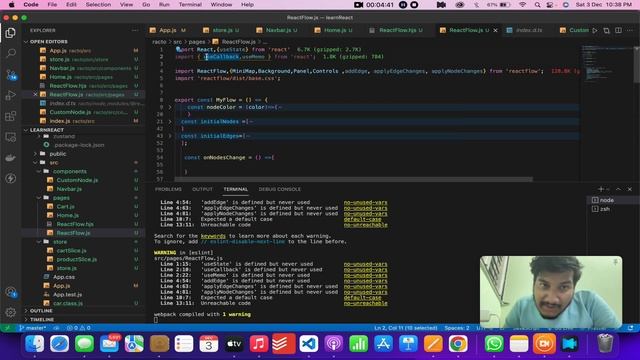Open the Debug Console tab

tap(280, 189)
